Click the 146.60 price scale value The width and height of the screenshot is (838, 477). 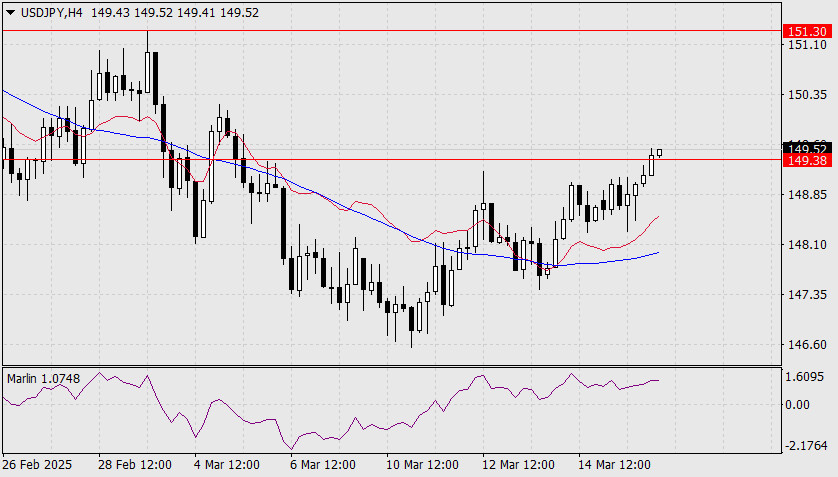tap(807, 345)
